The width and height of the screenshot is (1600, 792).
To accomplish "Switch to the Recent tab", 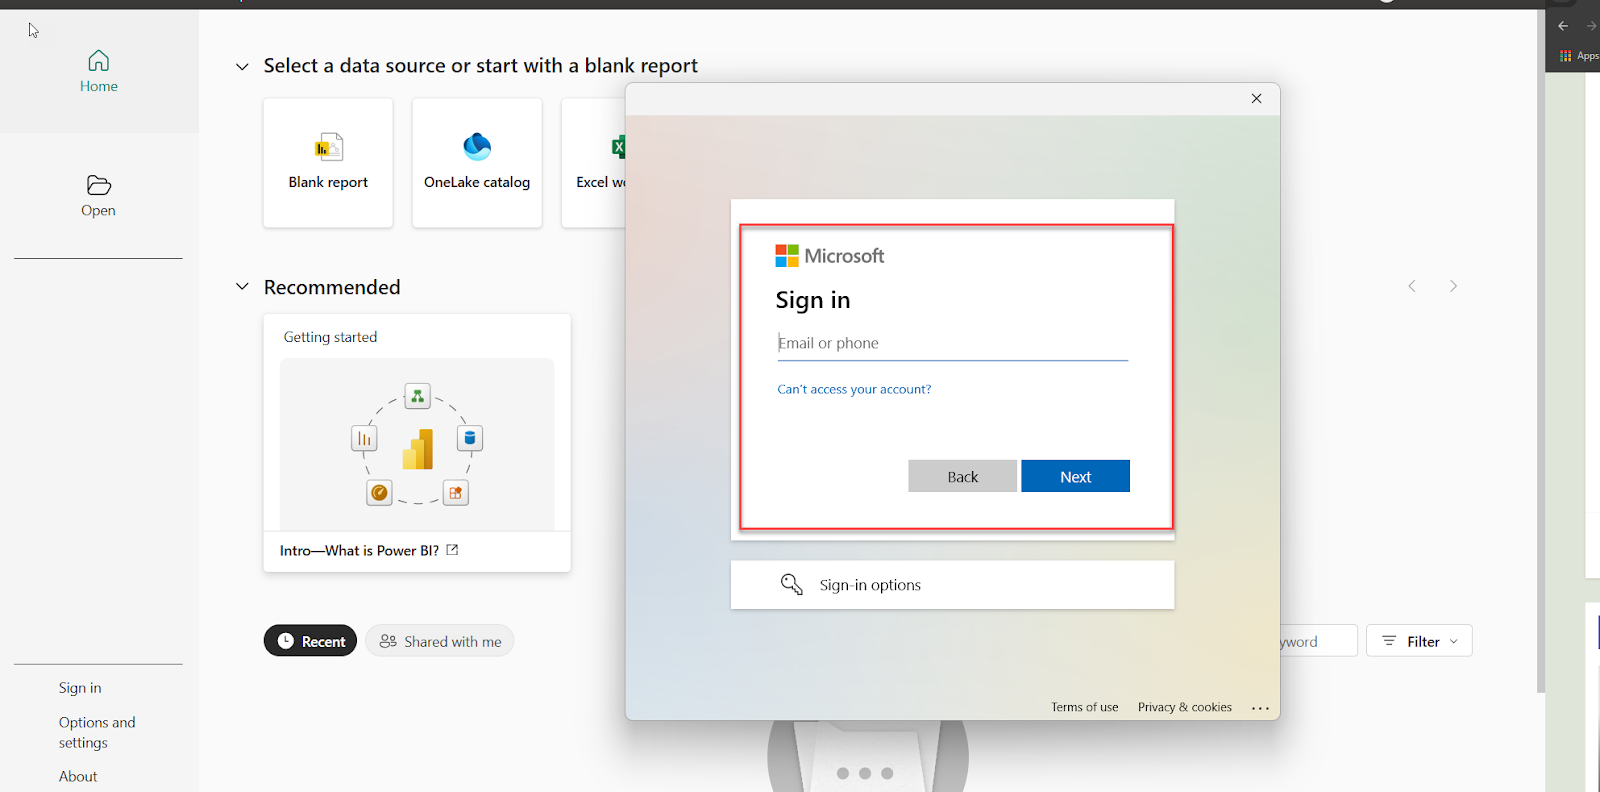I will [310, 641].
